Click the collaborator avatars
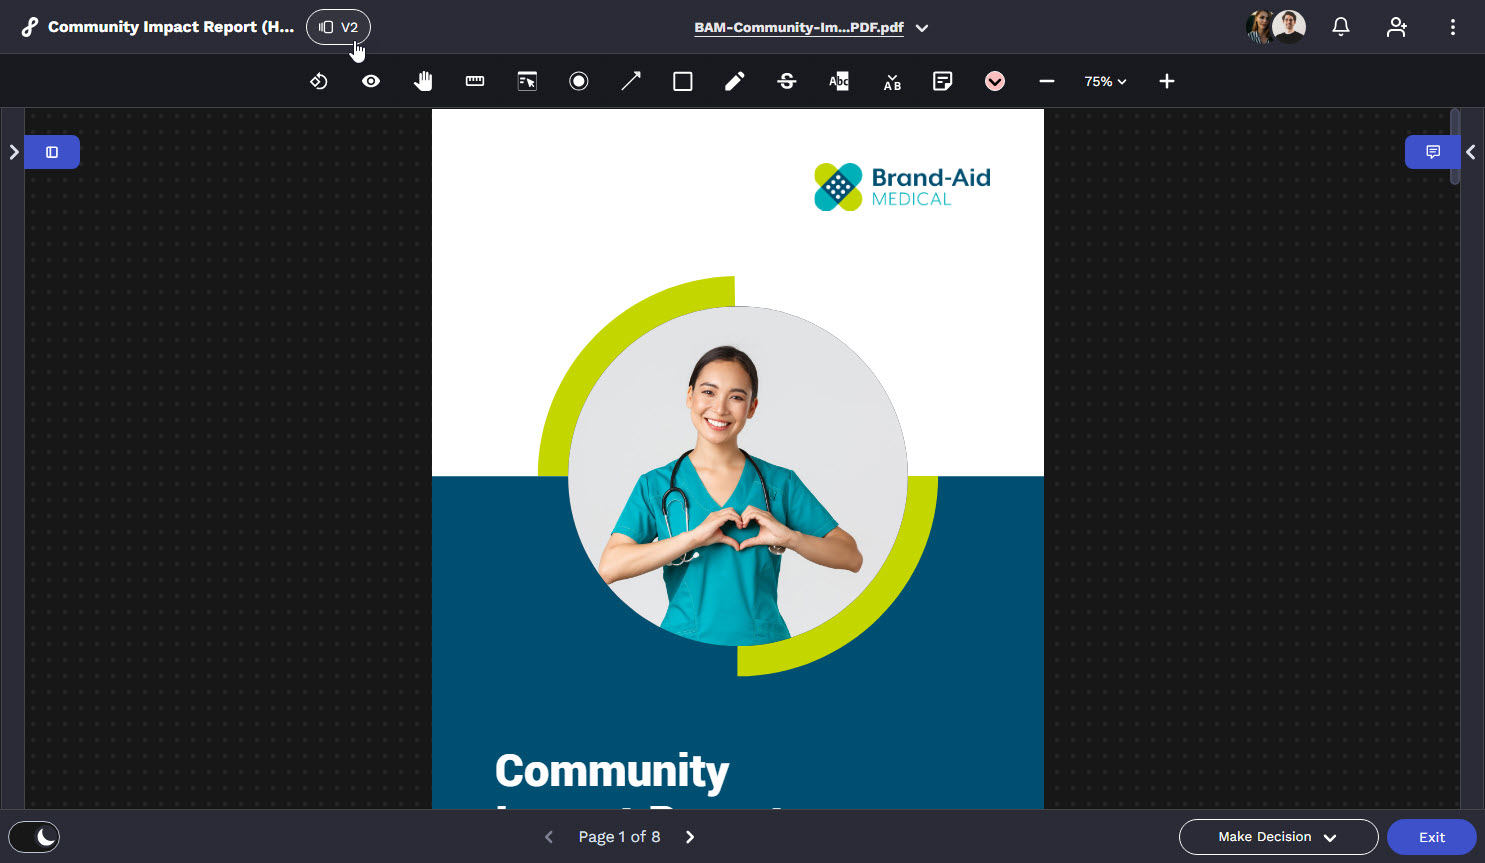1485x863 pixels. point(1276,27)
